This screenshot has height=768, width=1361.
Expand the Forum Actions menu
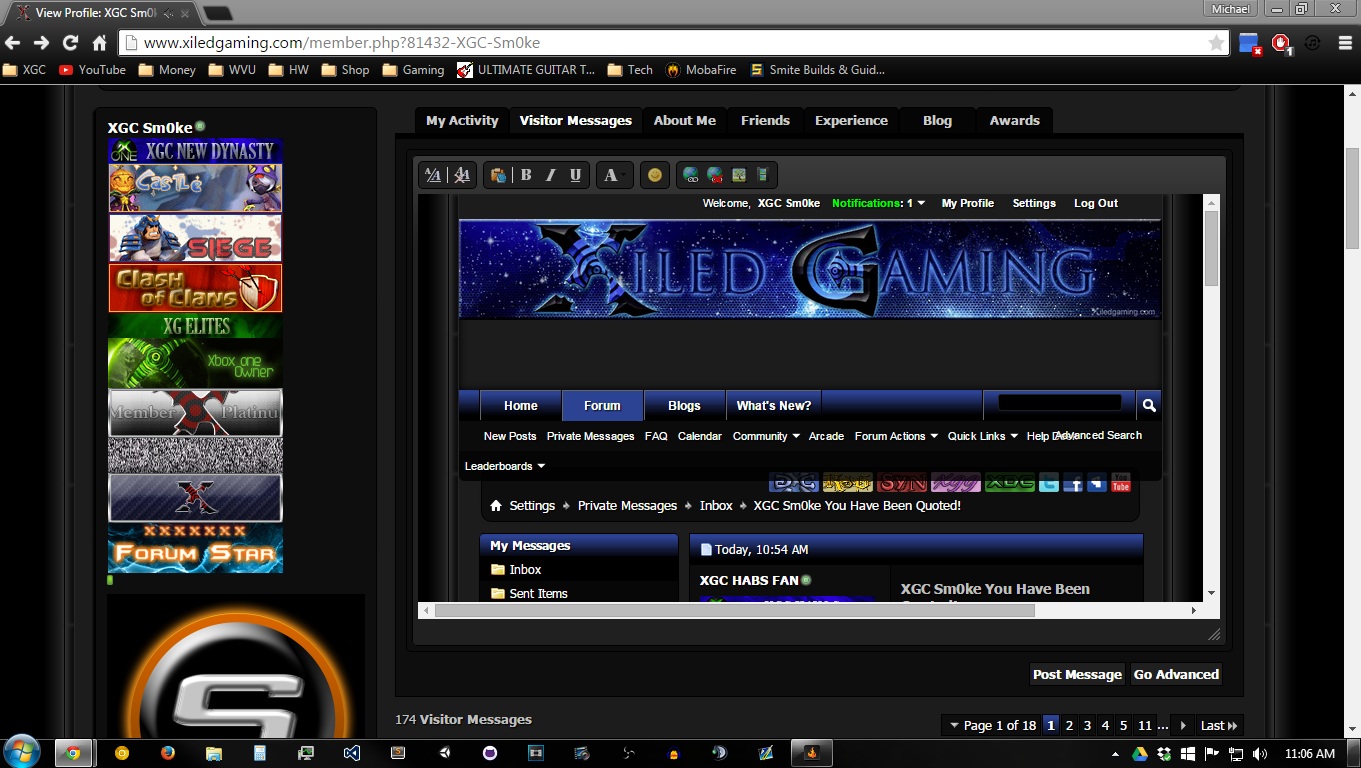(896, 436)
